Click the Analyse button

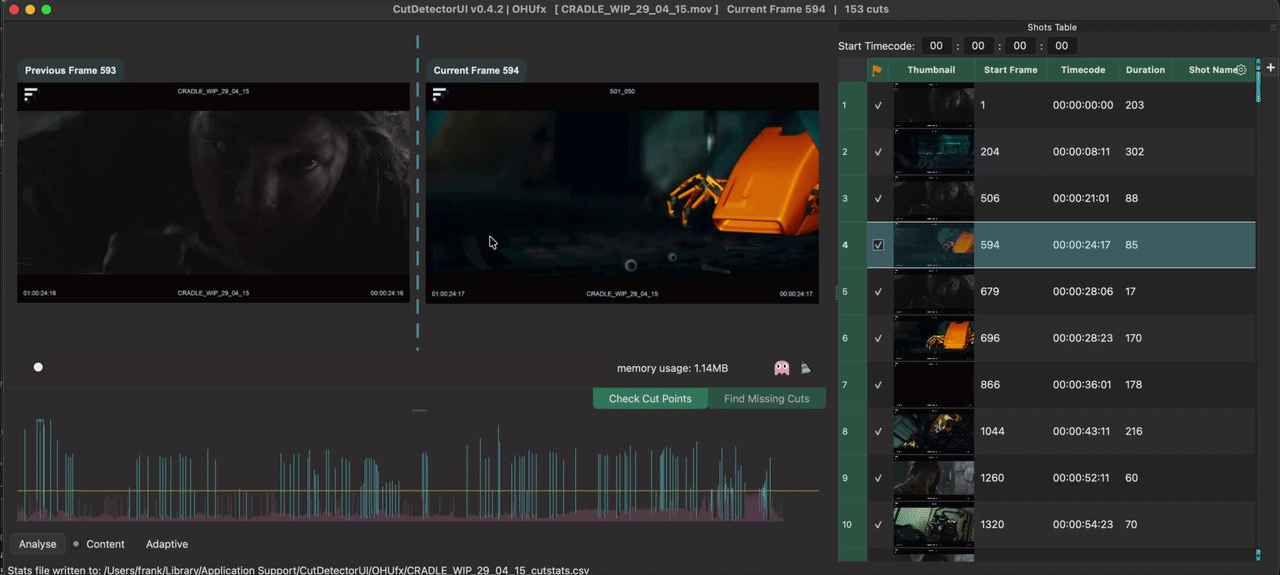point(38,544)
